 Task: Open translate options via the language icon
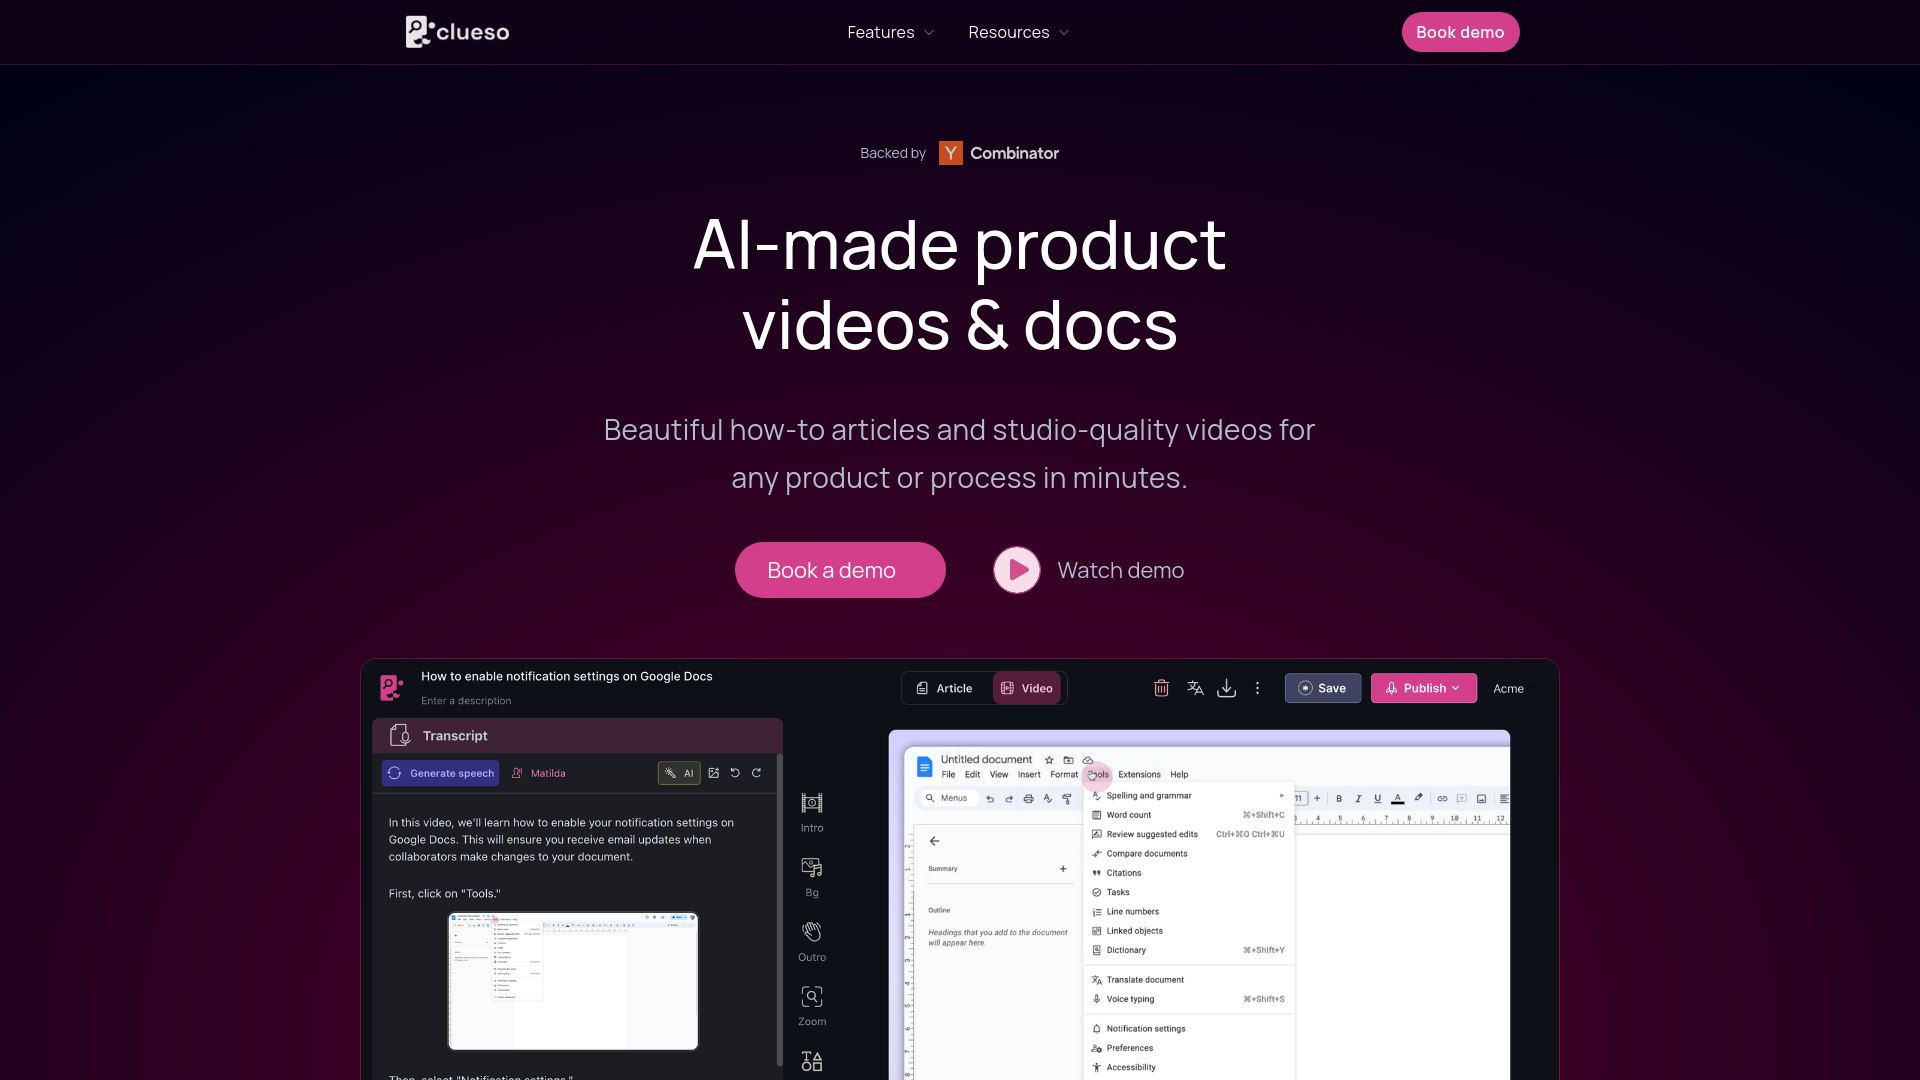pos(1194,688)
